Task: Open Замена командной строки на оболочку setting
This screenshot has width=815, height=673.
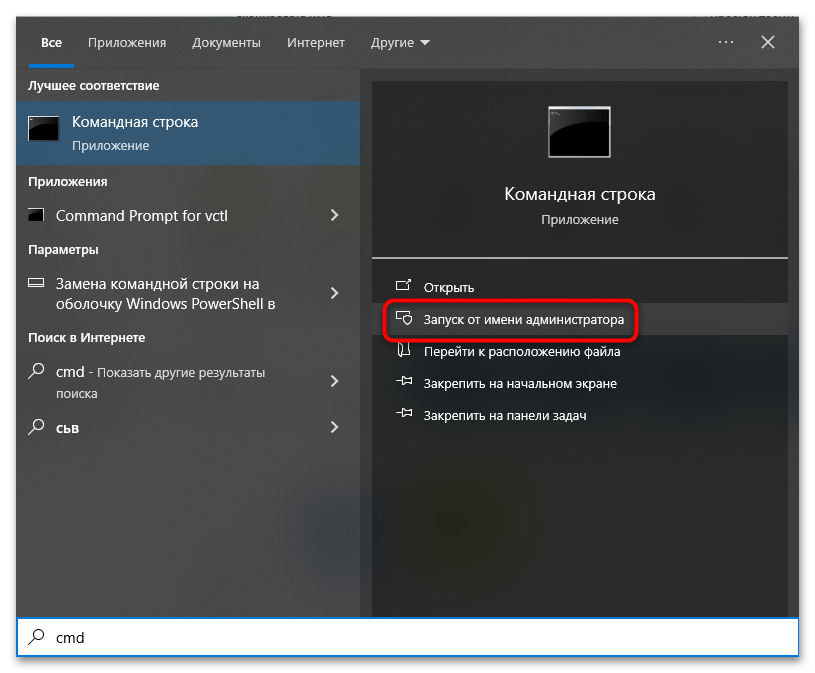Action: tap(188, 294)
